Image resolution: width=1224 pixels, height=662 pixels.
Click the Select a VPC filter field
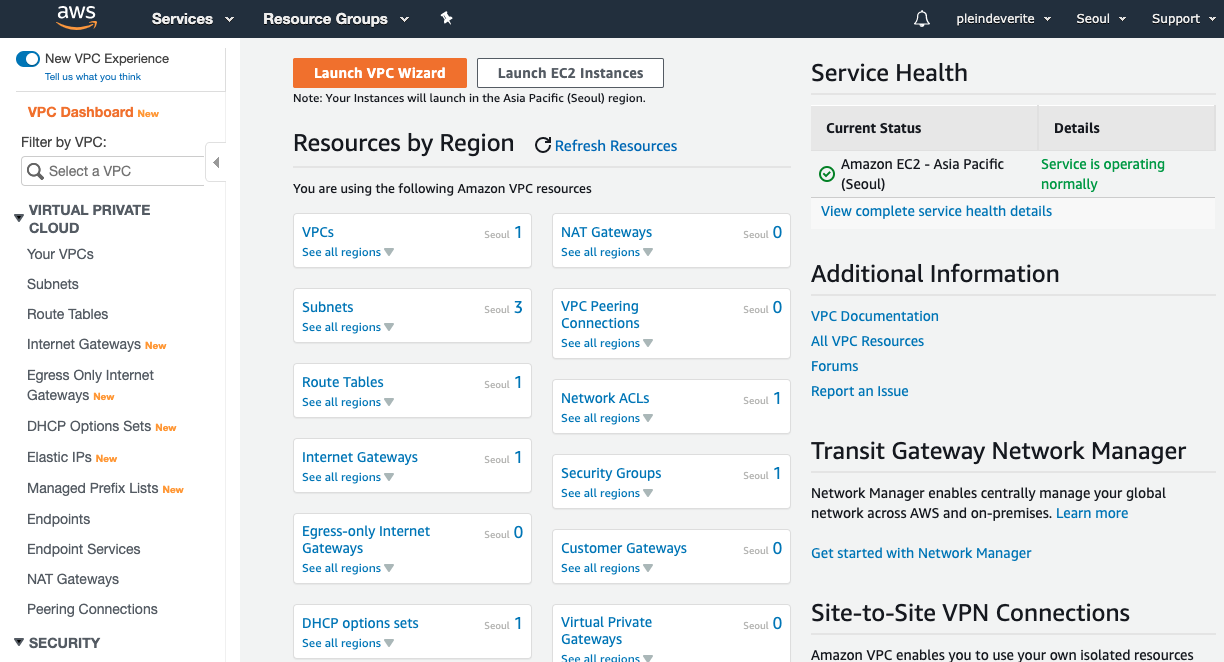click(x=113, y=171)
